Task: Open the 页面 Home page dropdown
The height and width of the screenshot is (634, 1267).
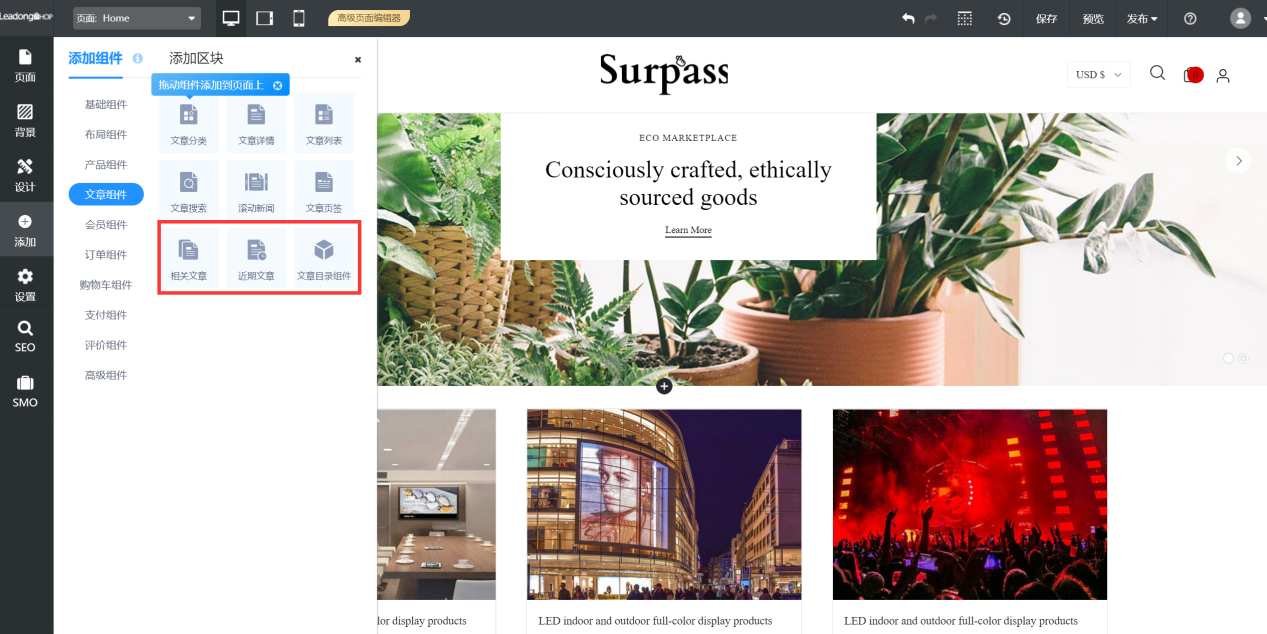Action: [137, 18]
